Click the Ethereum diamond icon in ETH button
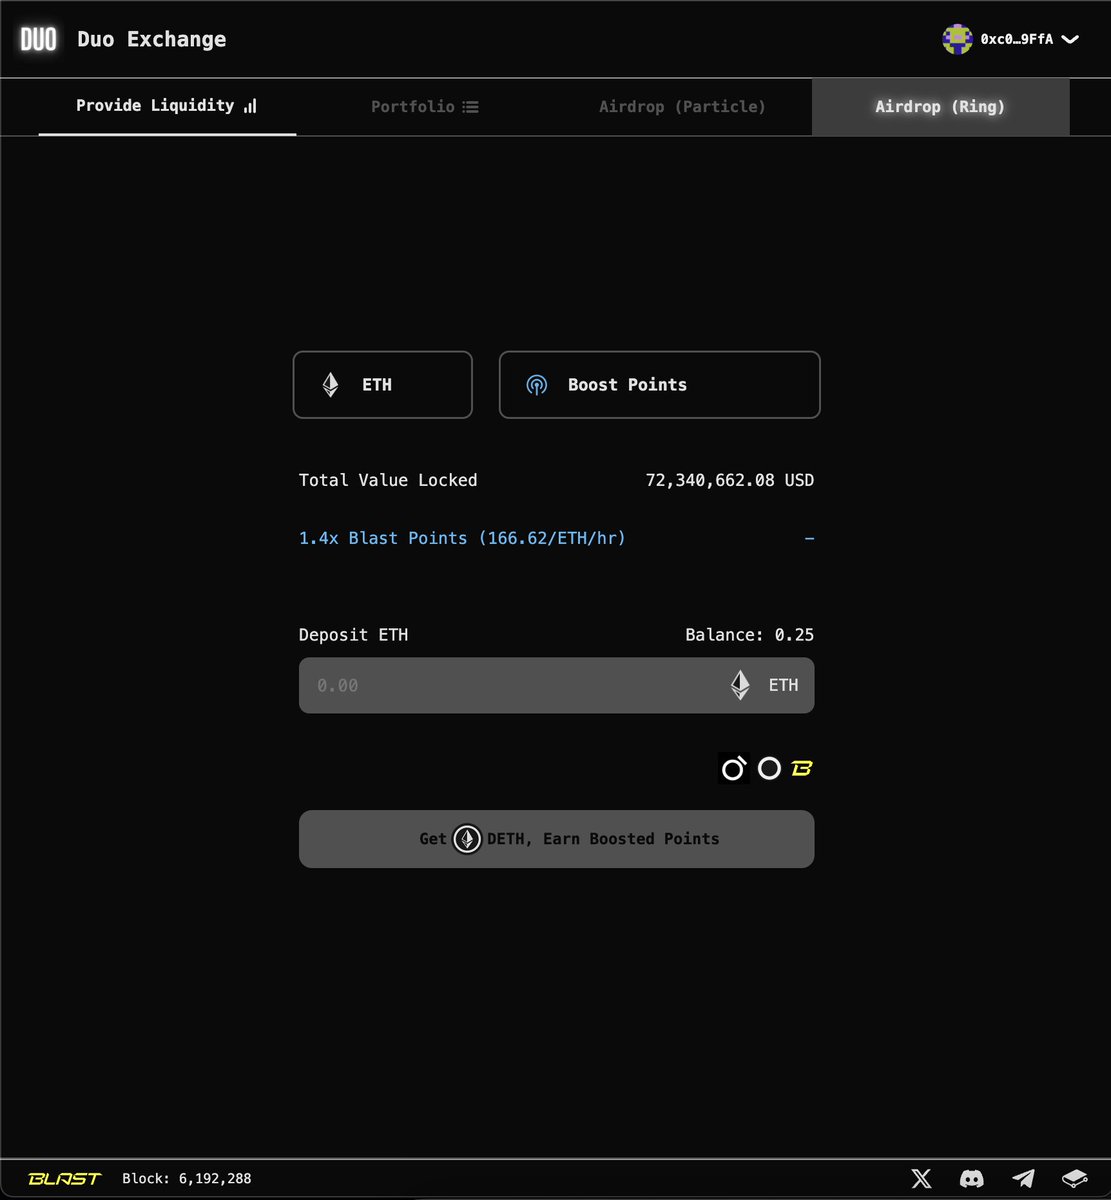 tap(330, 385)
